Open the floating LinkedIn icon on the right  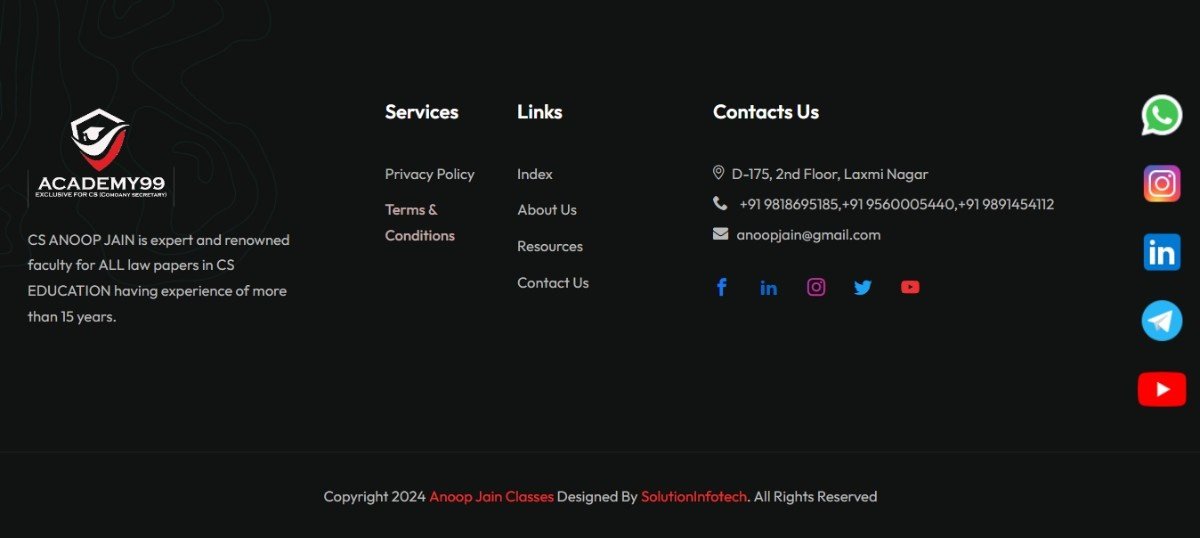pyautogui.click(x=1161, y=252)
